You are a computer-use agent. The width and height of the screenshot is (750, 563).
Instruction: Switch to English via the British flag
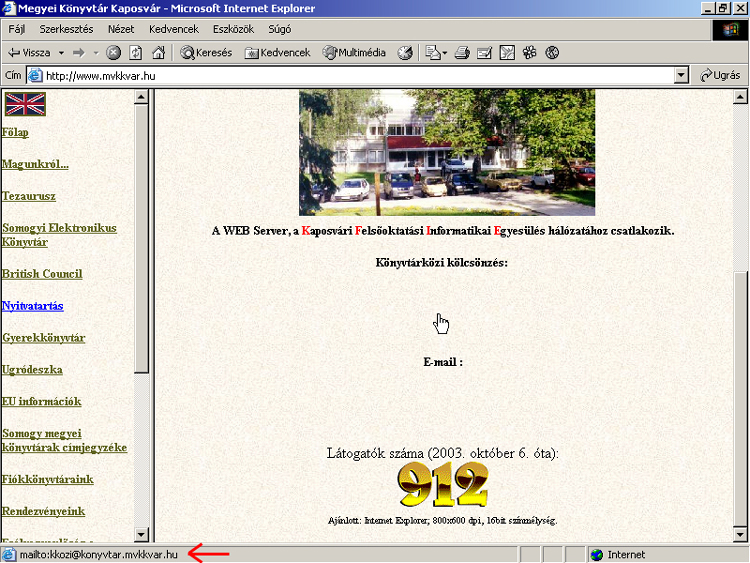point(25,104)
